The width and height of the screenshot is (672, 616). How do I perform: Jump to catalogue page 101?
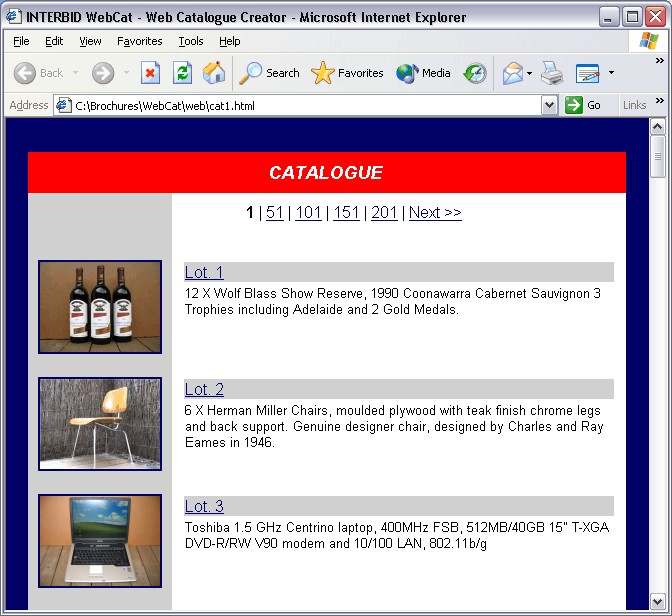309,213
